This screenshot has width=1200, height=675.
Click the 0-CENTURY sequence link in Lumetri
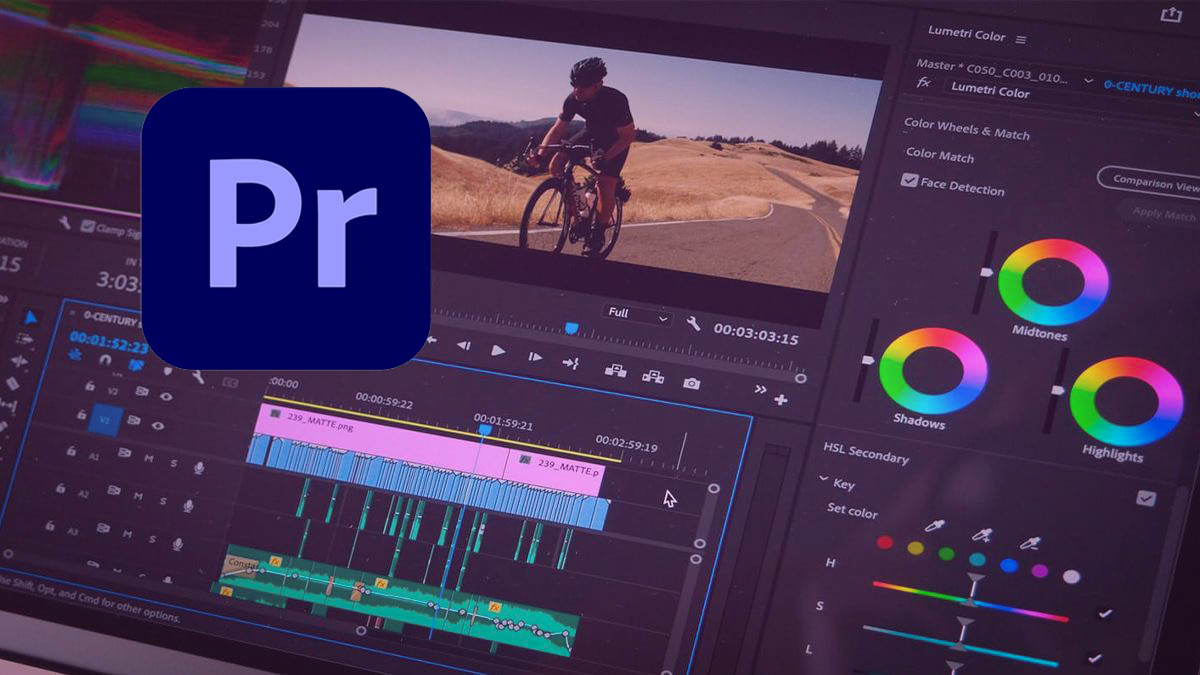1151,90
